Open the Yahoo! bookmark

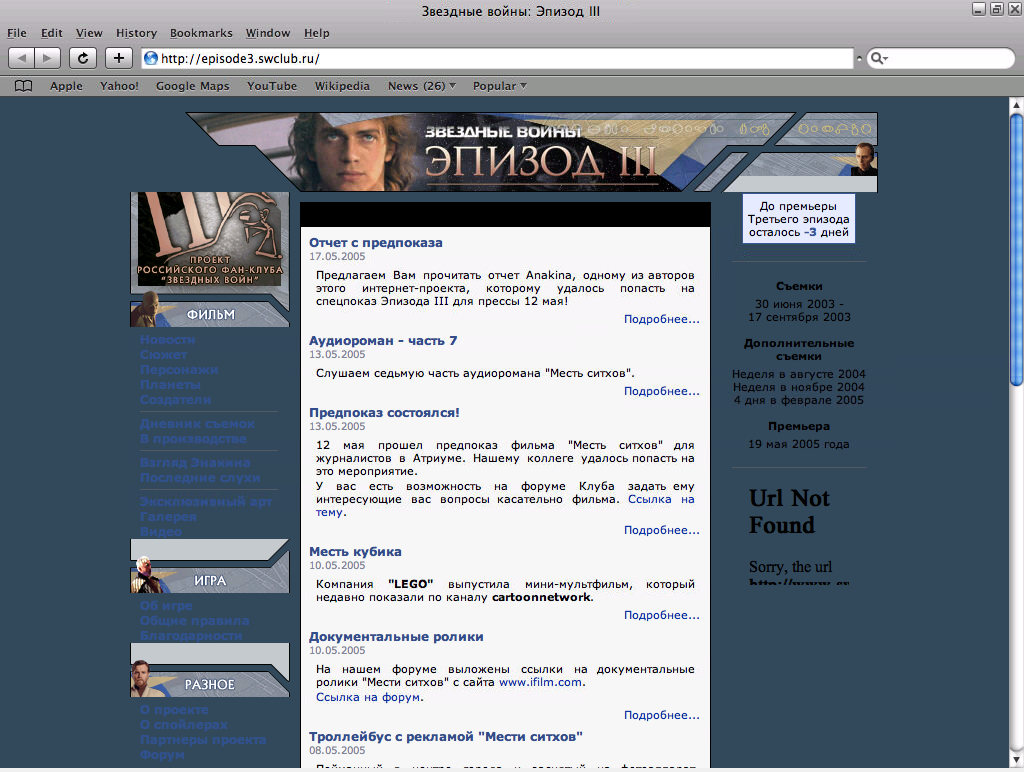pyautogui.click(x=119, y=86)
